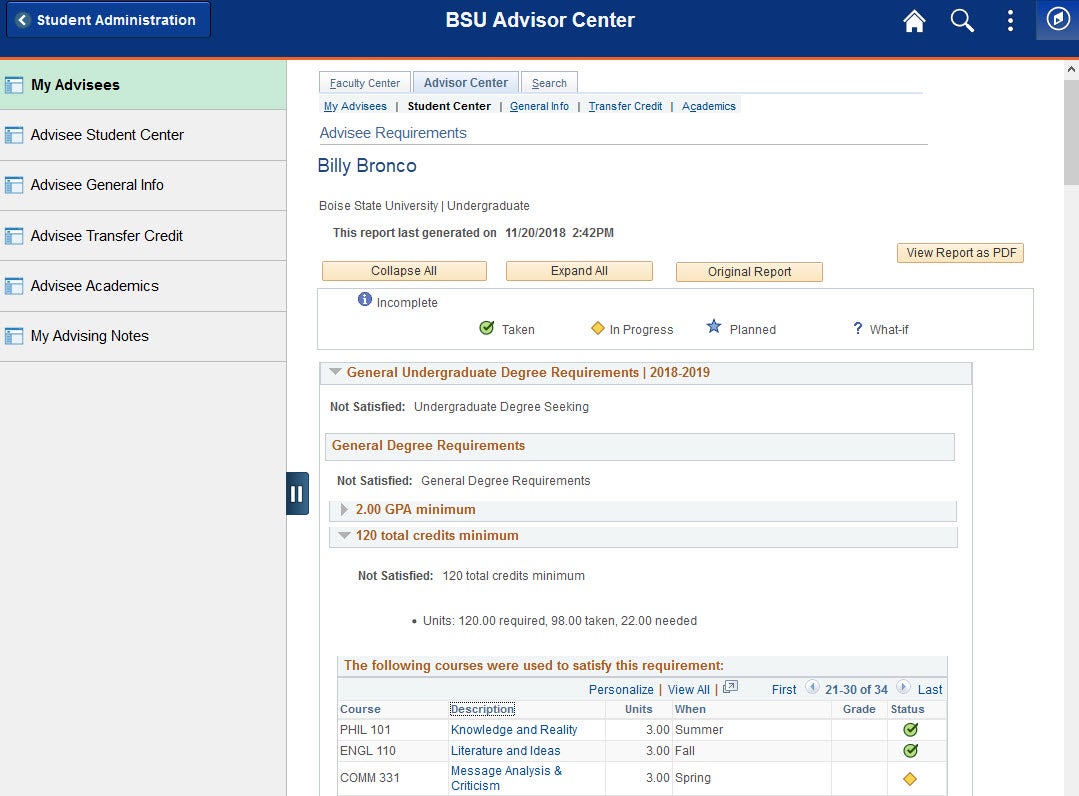Open the Transfer Credit sub-tab link
Viewport: 1079px width, 796px height.
tap(626, 106)
